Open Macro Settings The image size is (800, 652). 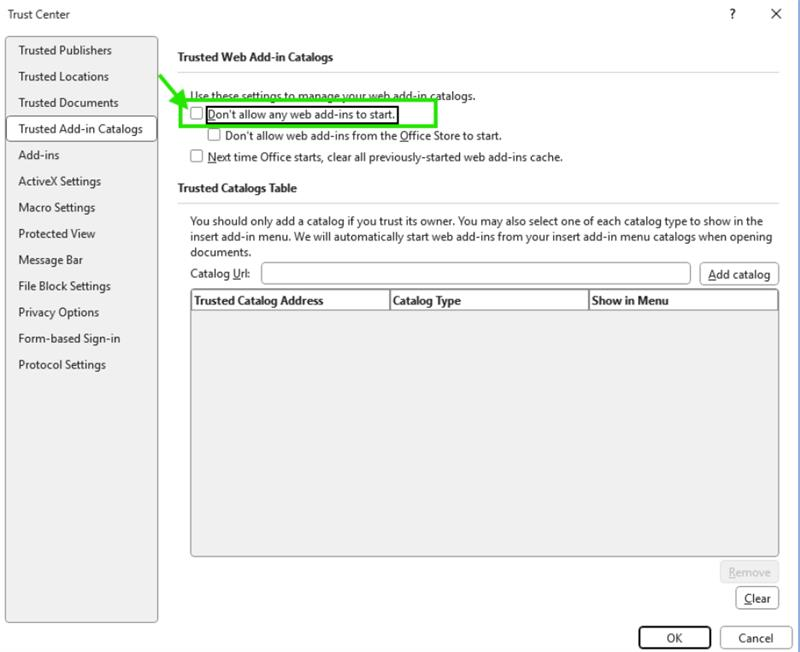(x=52, y=207)
